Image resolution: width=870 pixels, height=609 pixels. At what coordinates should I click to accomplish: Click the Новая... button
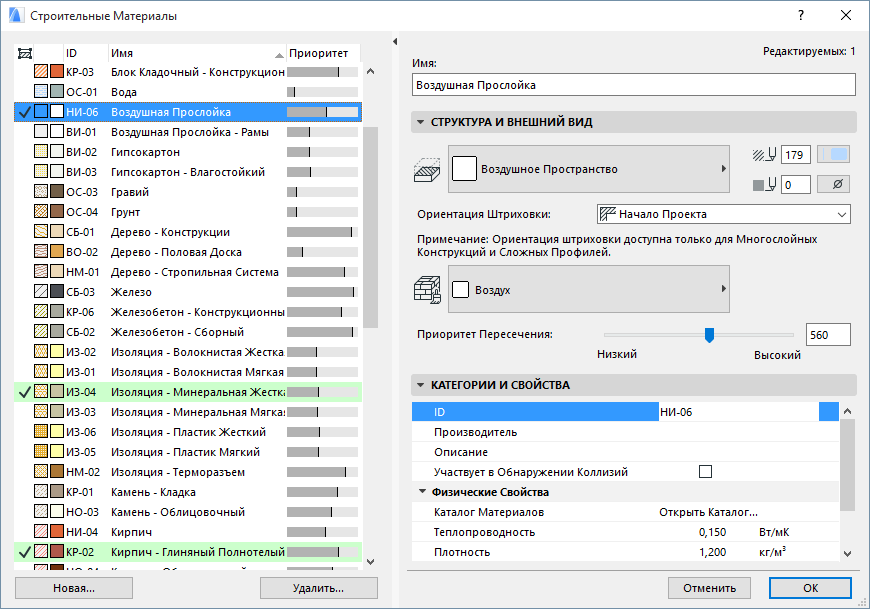[74, 588]
